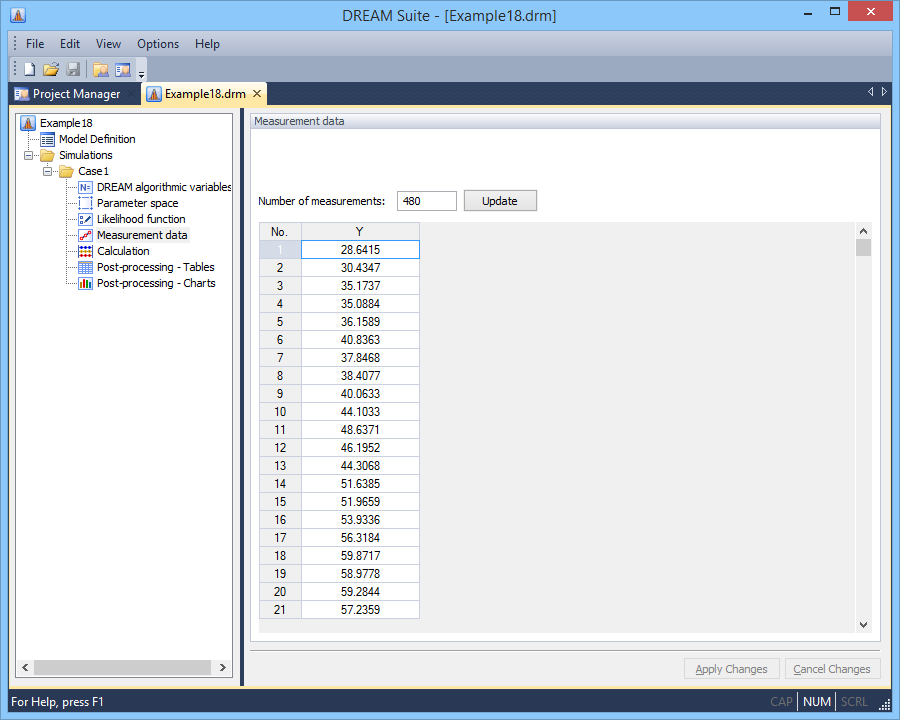Screen dimensions: 900x720
Task: Click the Parameter space icon
Action: tap(86, 203)
